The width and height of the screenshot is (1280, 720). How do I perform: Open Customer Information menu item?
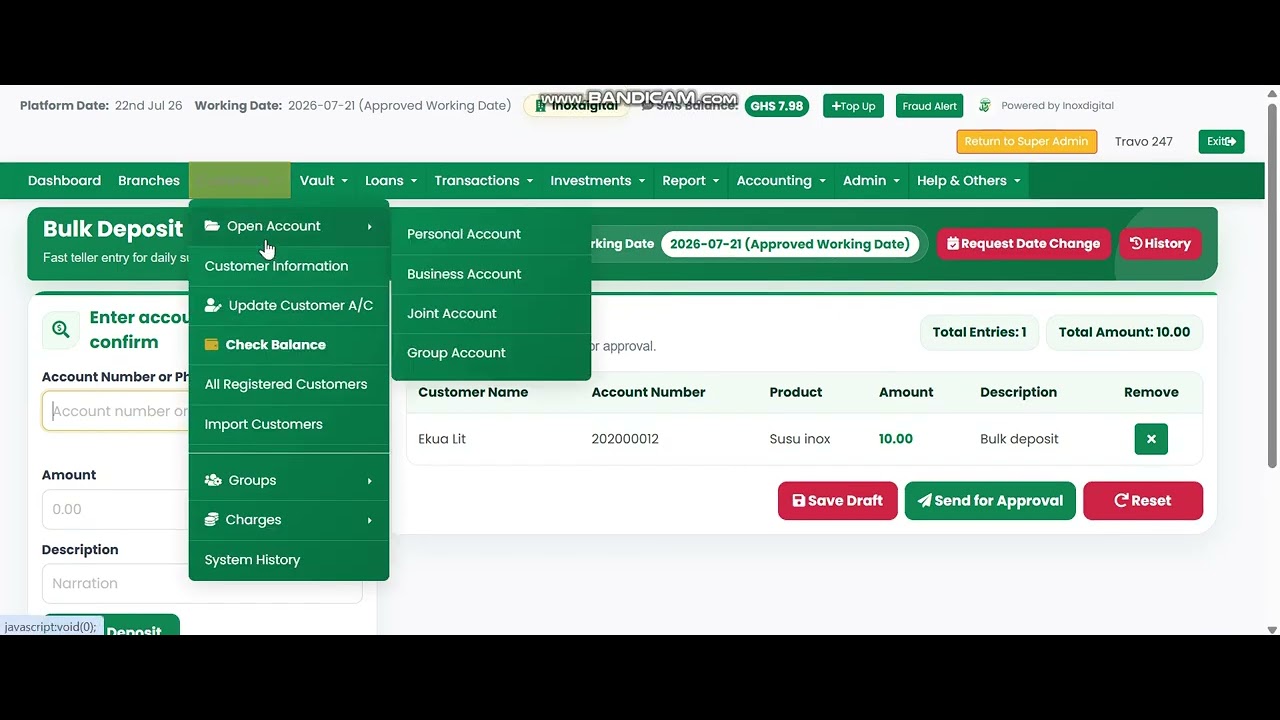pyautogui.click(x=288, y=266)
